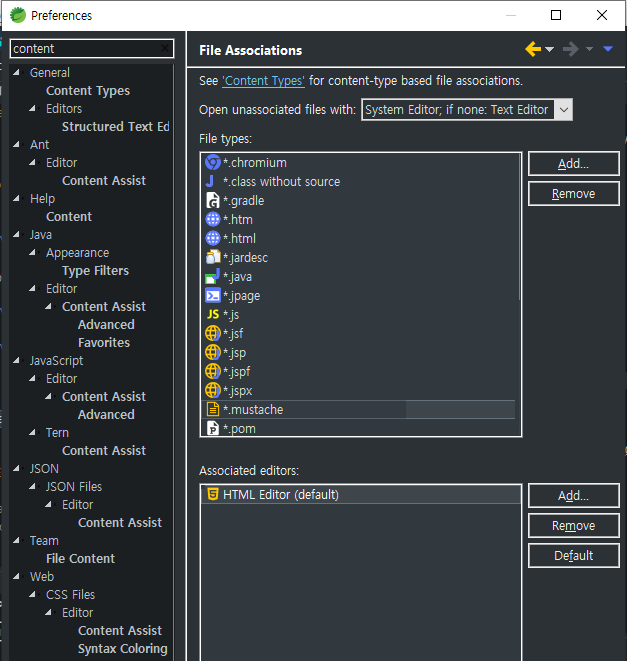Click the *.jspx web icon
This screenshot has width=627, height=661.
pos(213,390)
